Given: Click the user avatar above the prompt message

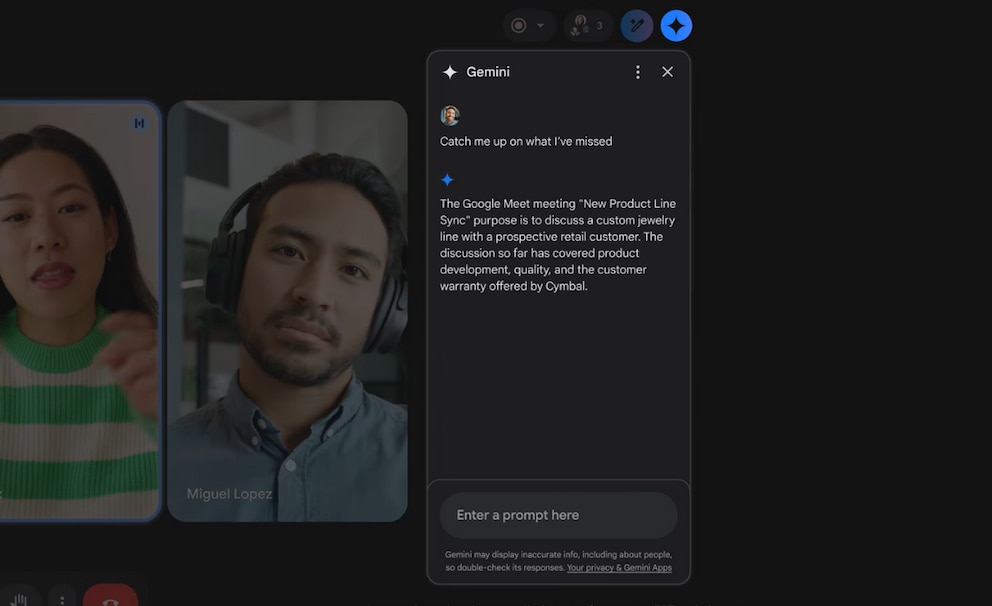Looking at the screenshot, I should tap(450, 116).
